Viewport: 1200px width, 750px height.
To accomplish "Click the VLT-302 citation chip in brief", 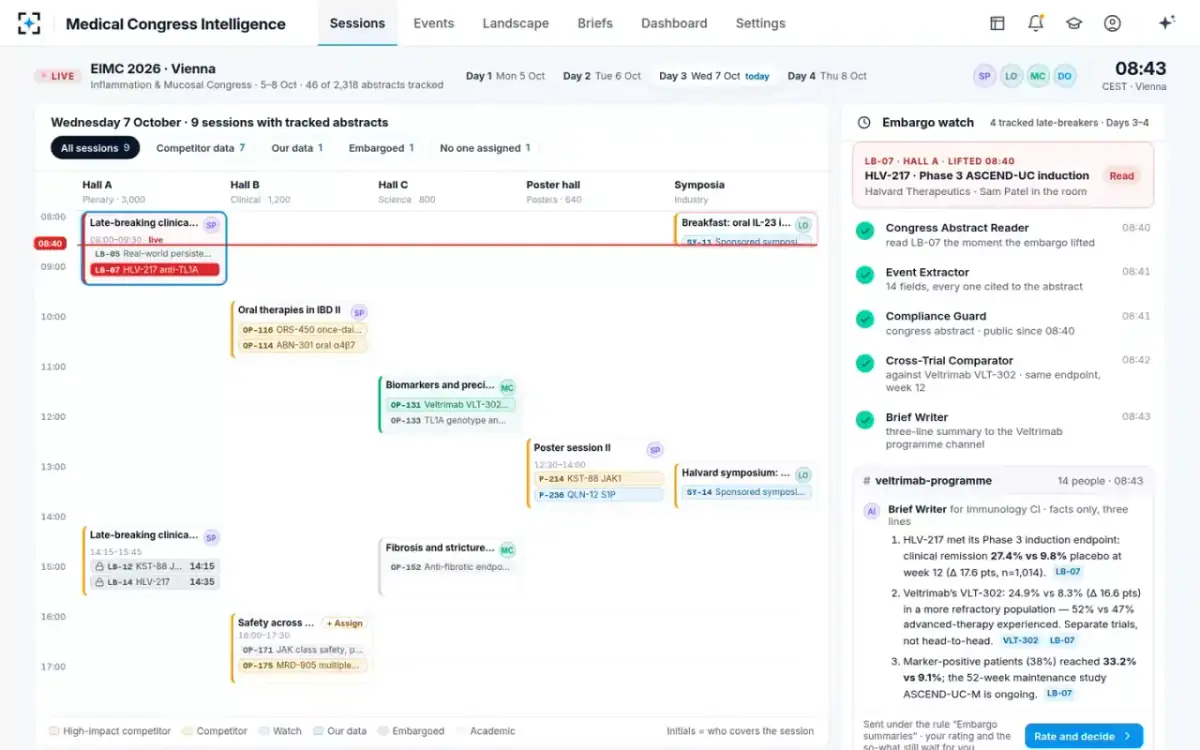I will (x=1021, y=640).
